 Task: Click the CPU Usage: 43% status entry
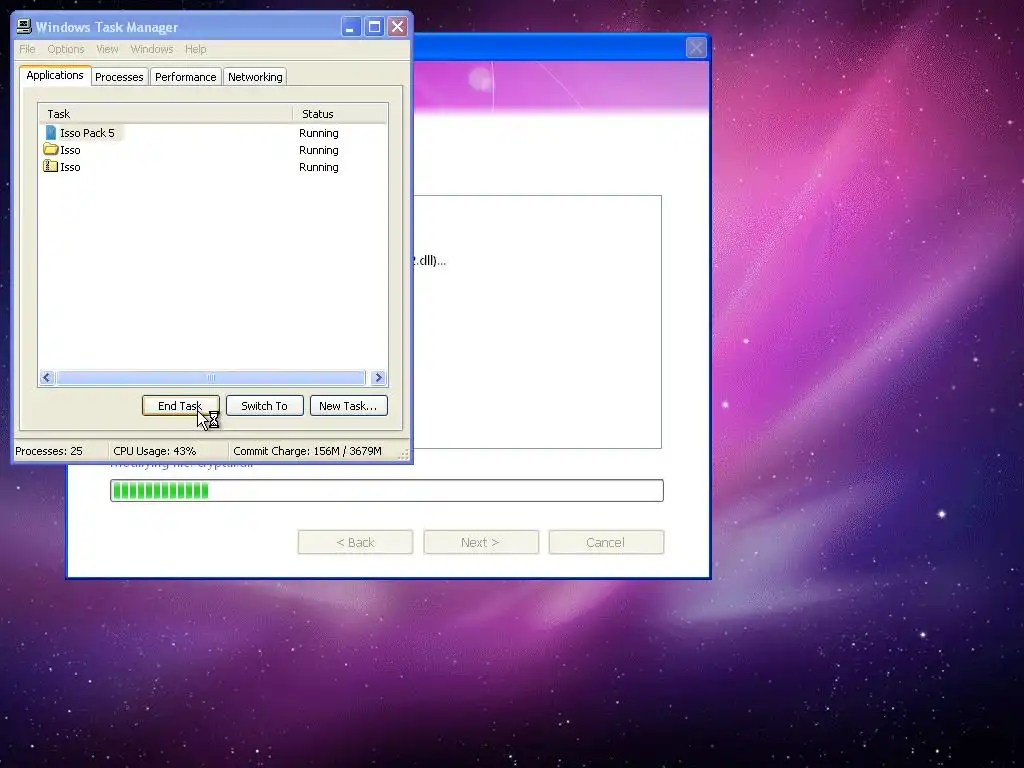[155, 451]
